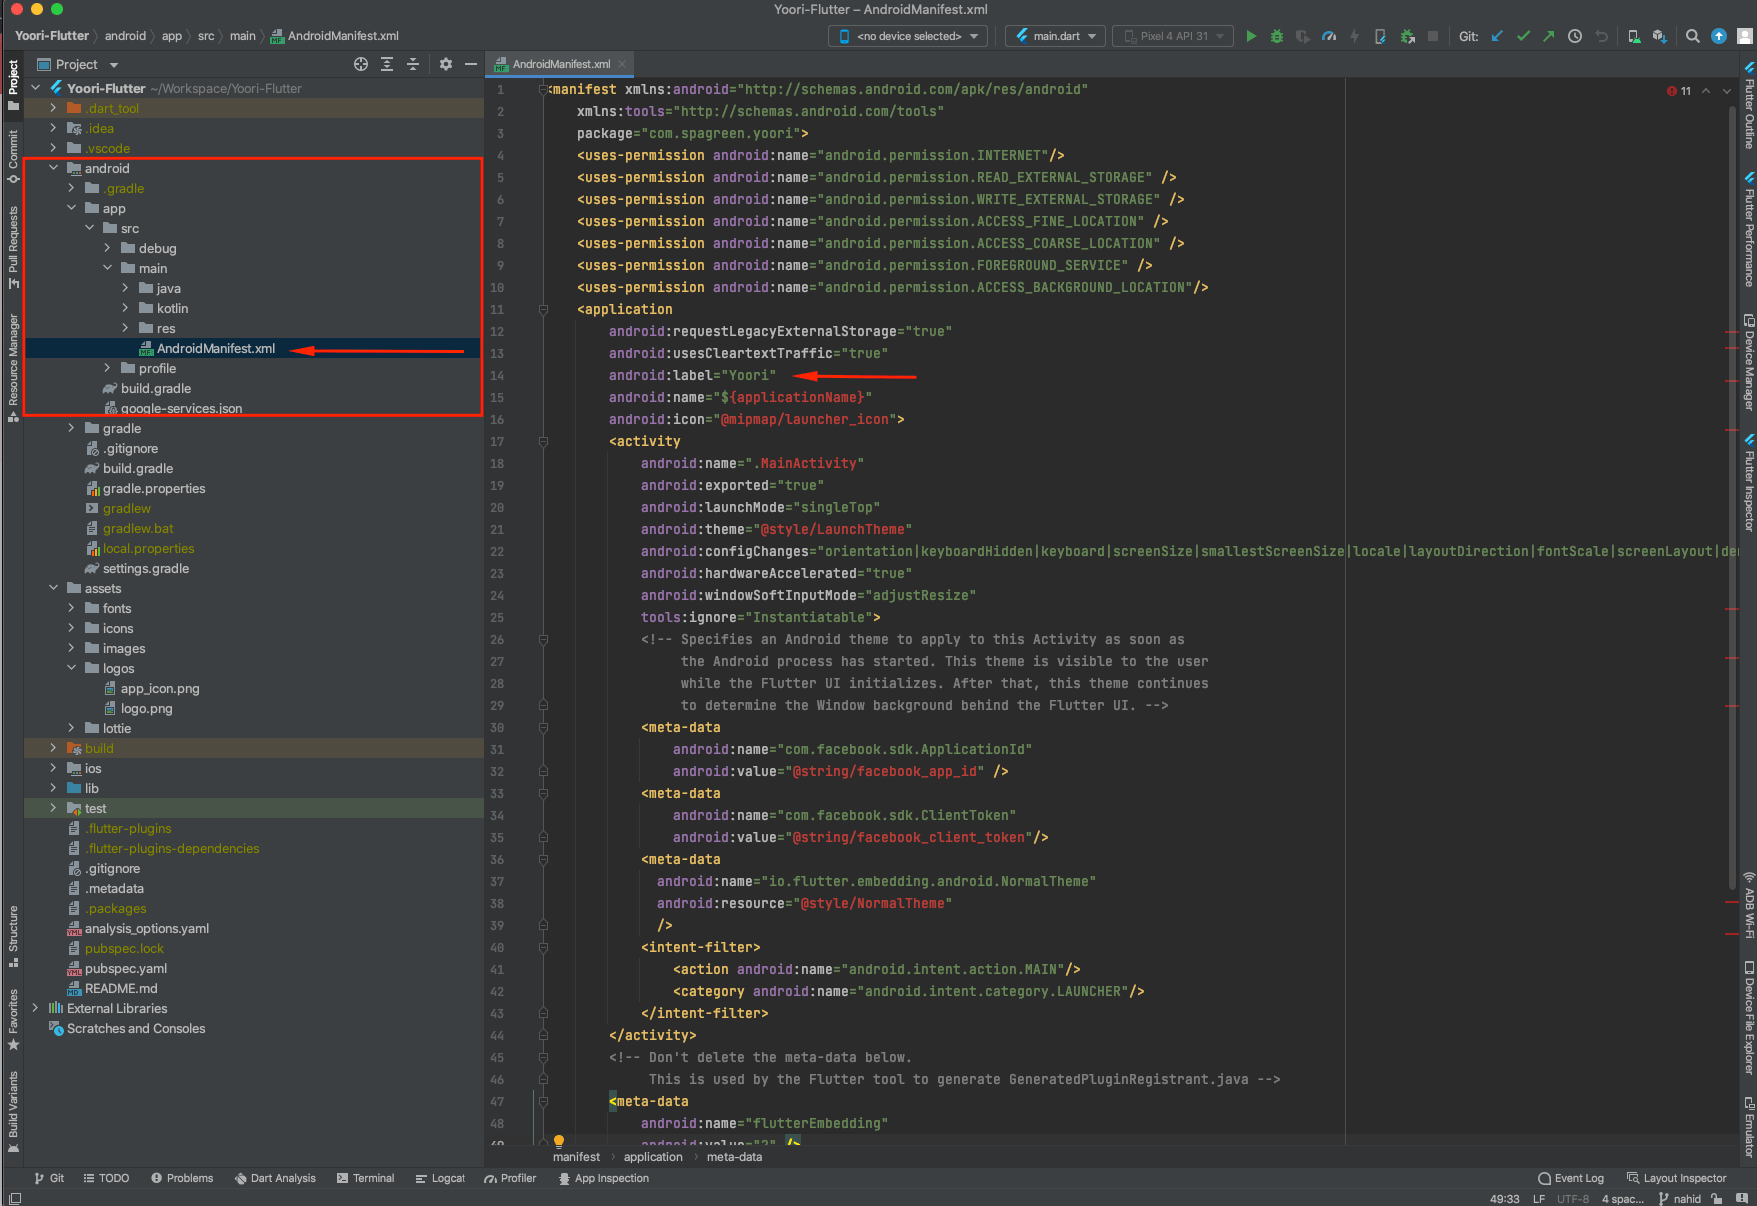1757x1206 pixels.
Task: Open the Layout Inspector button
Action: coord(1677,1178)
